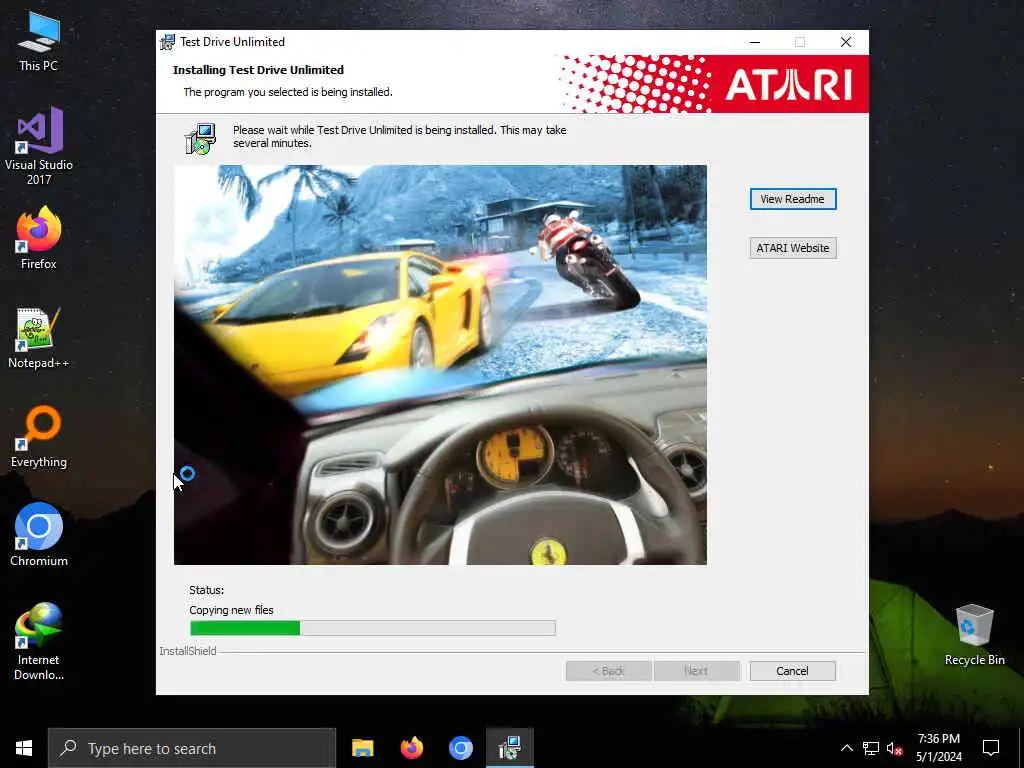Open the network status tray icon

click(871, 748)
